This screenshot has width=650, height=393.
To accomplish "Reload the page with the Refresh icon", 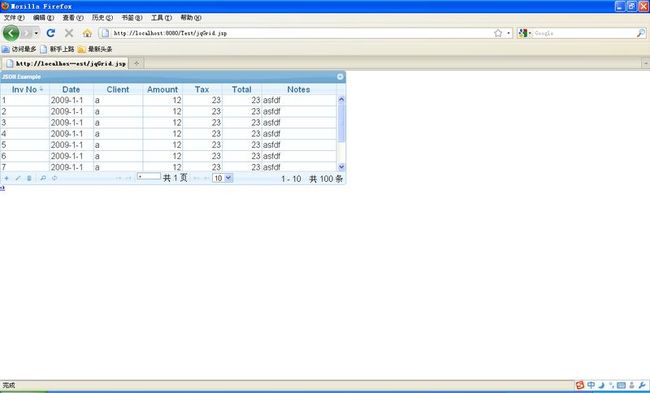I will 51,33.
